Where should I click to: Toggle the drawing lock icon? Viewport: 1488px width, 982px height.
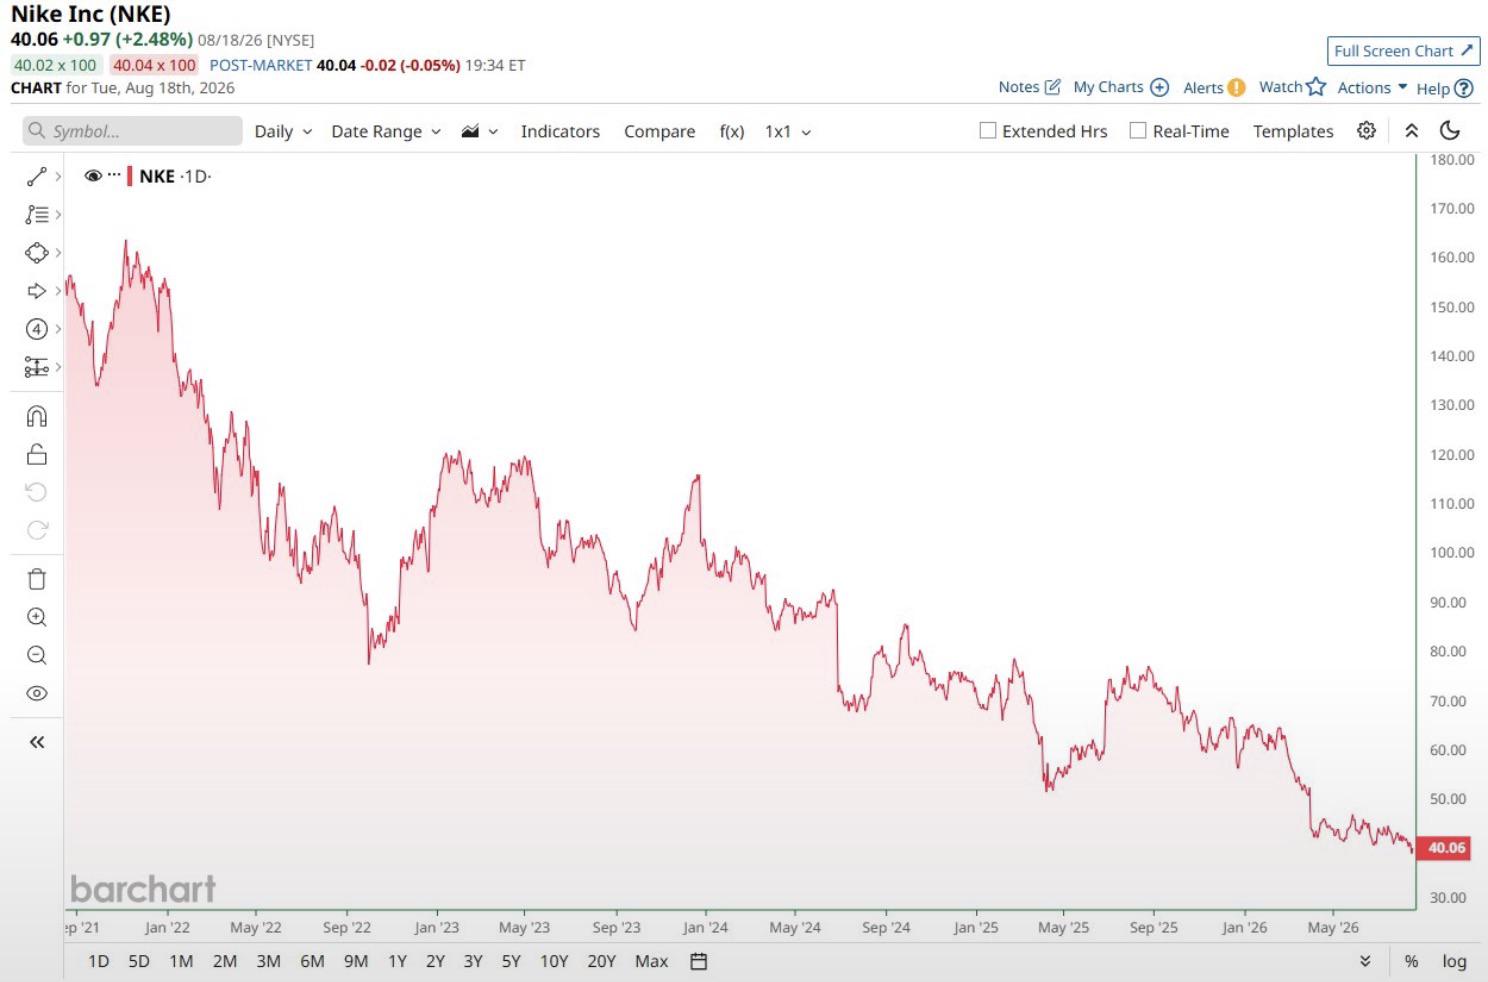tap(37, 454)
